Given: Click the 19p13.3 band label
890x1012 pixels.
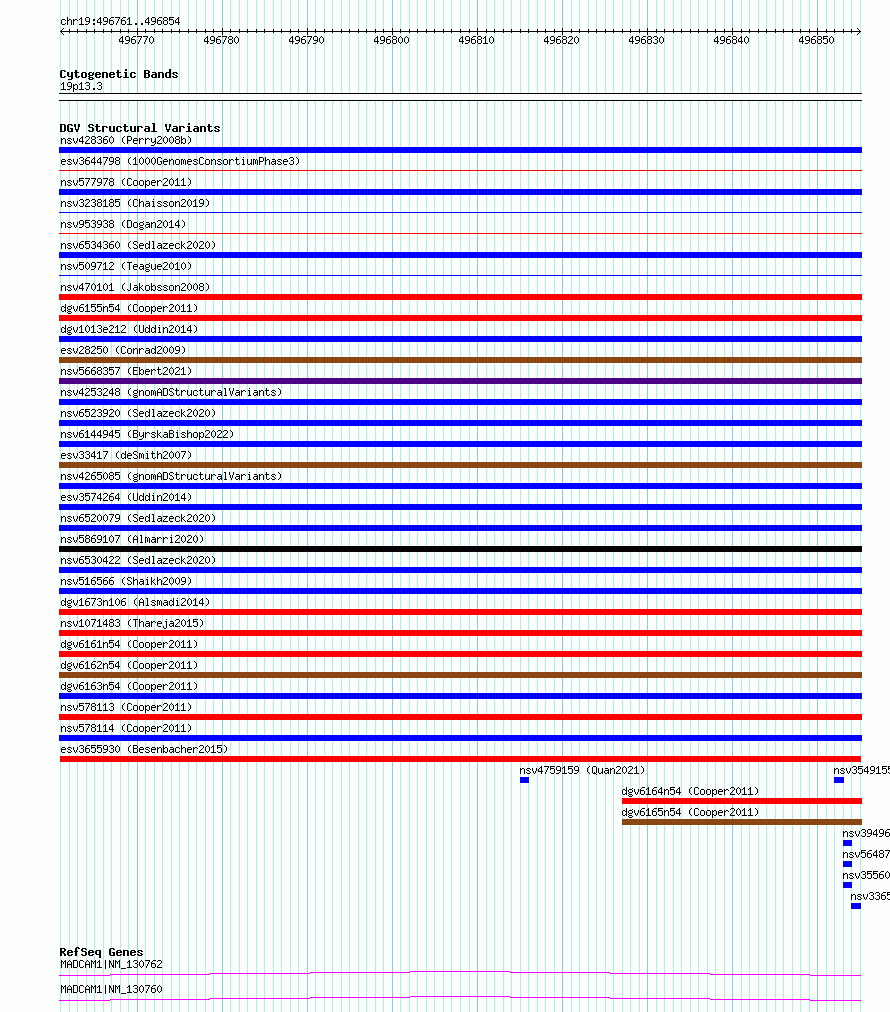Looking at the screenshot, I should point(81,86).
